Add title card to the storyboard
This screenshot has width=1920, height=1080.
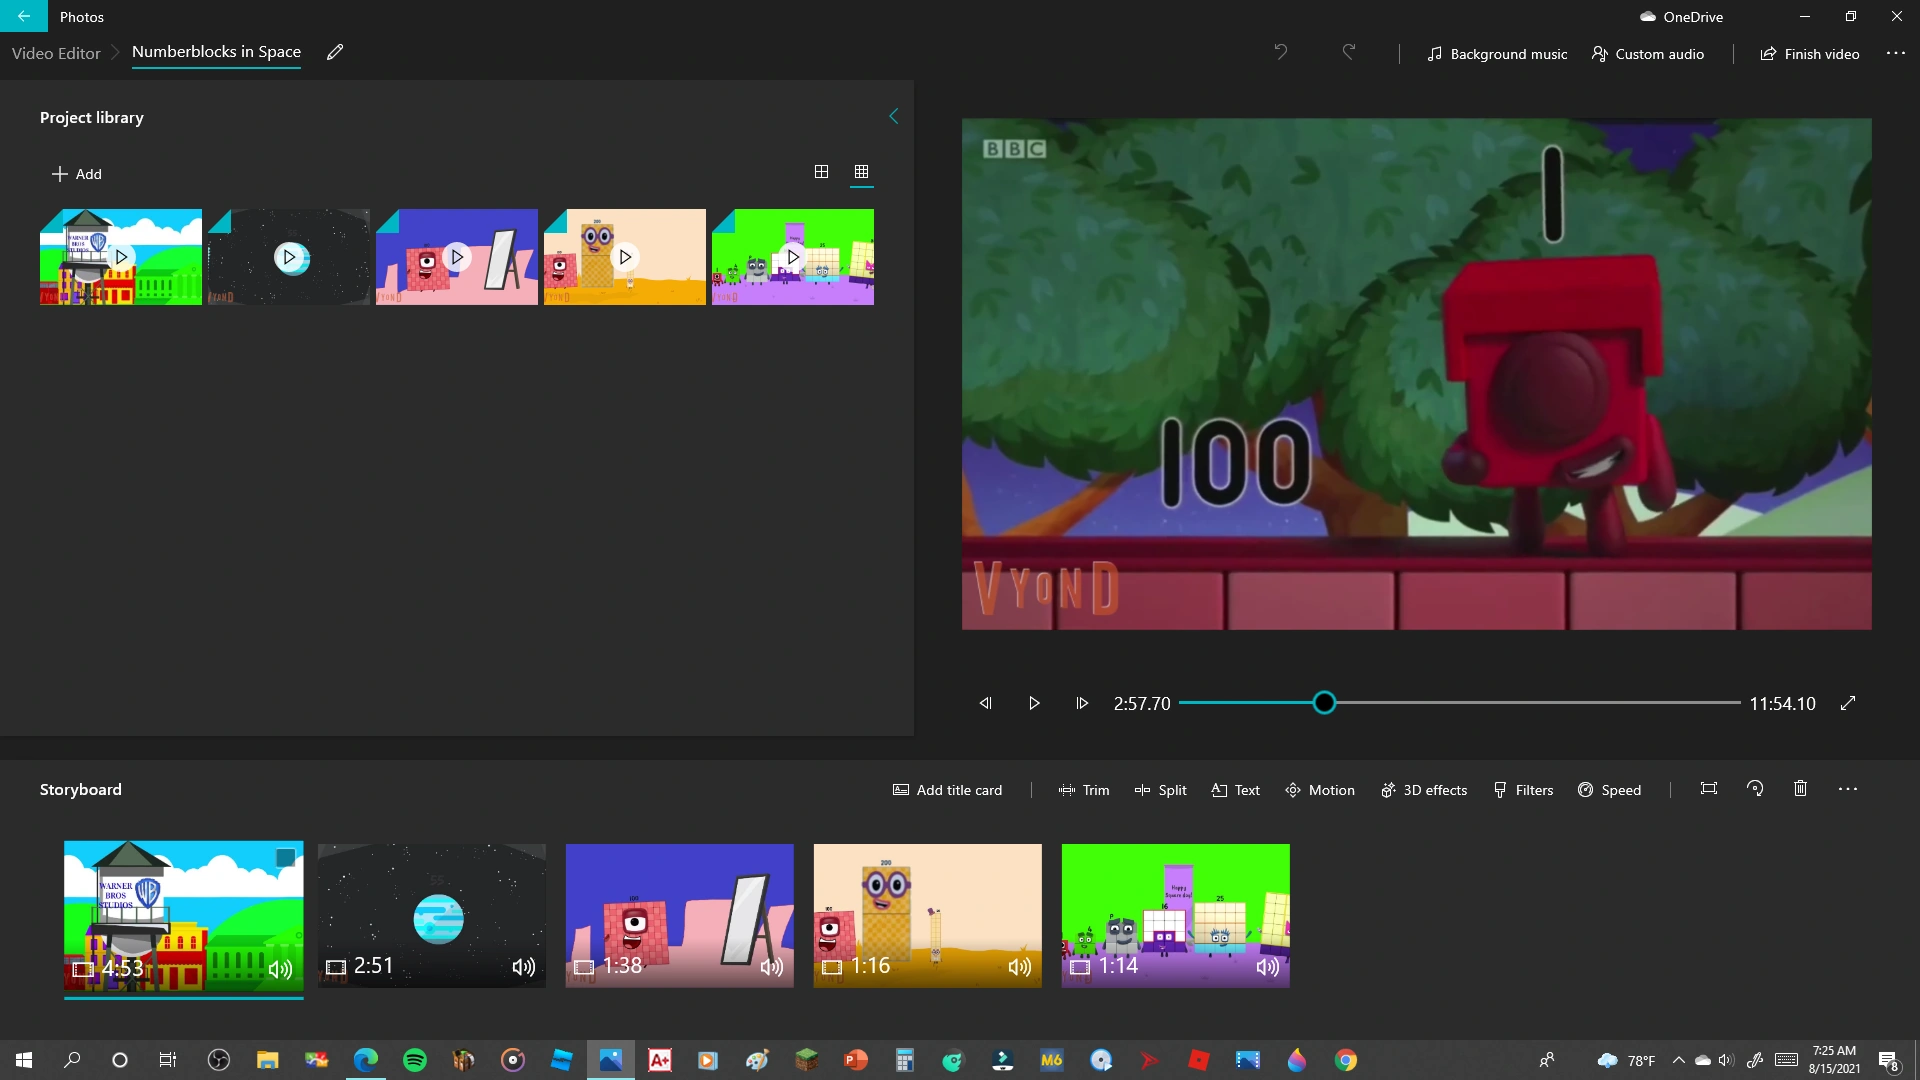(946, 790)
